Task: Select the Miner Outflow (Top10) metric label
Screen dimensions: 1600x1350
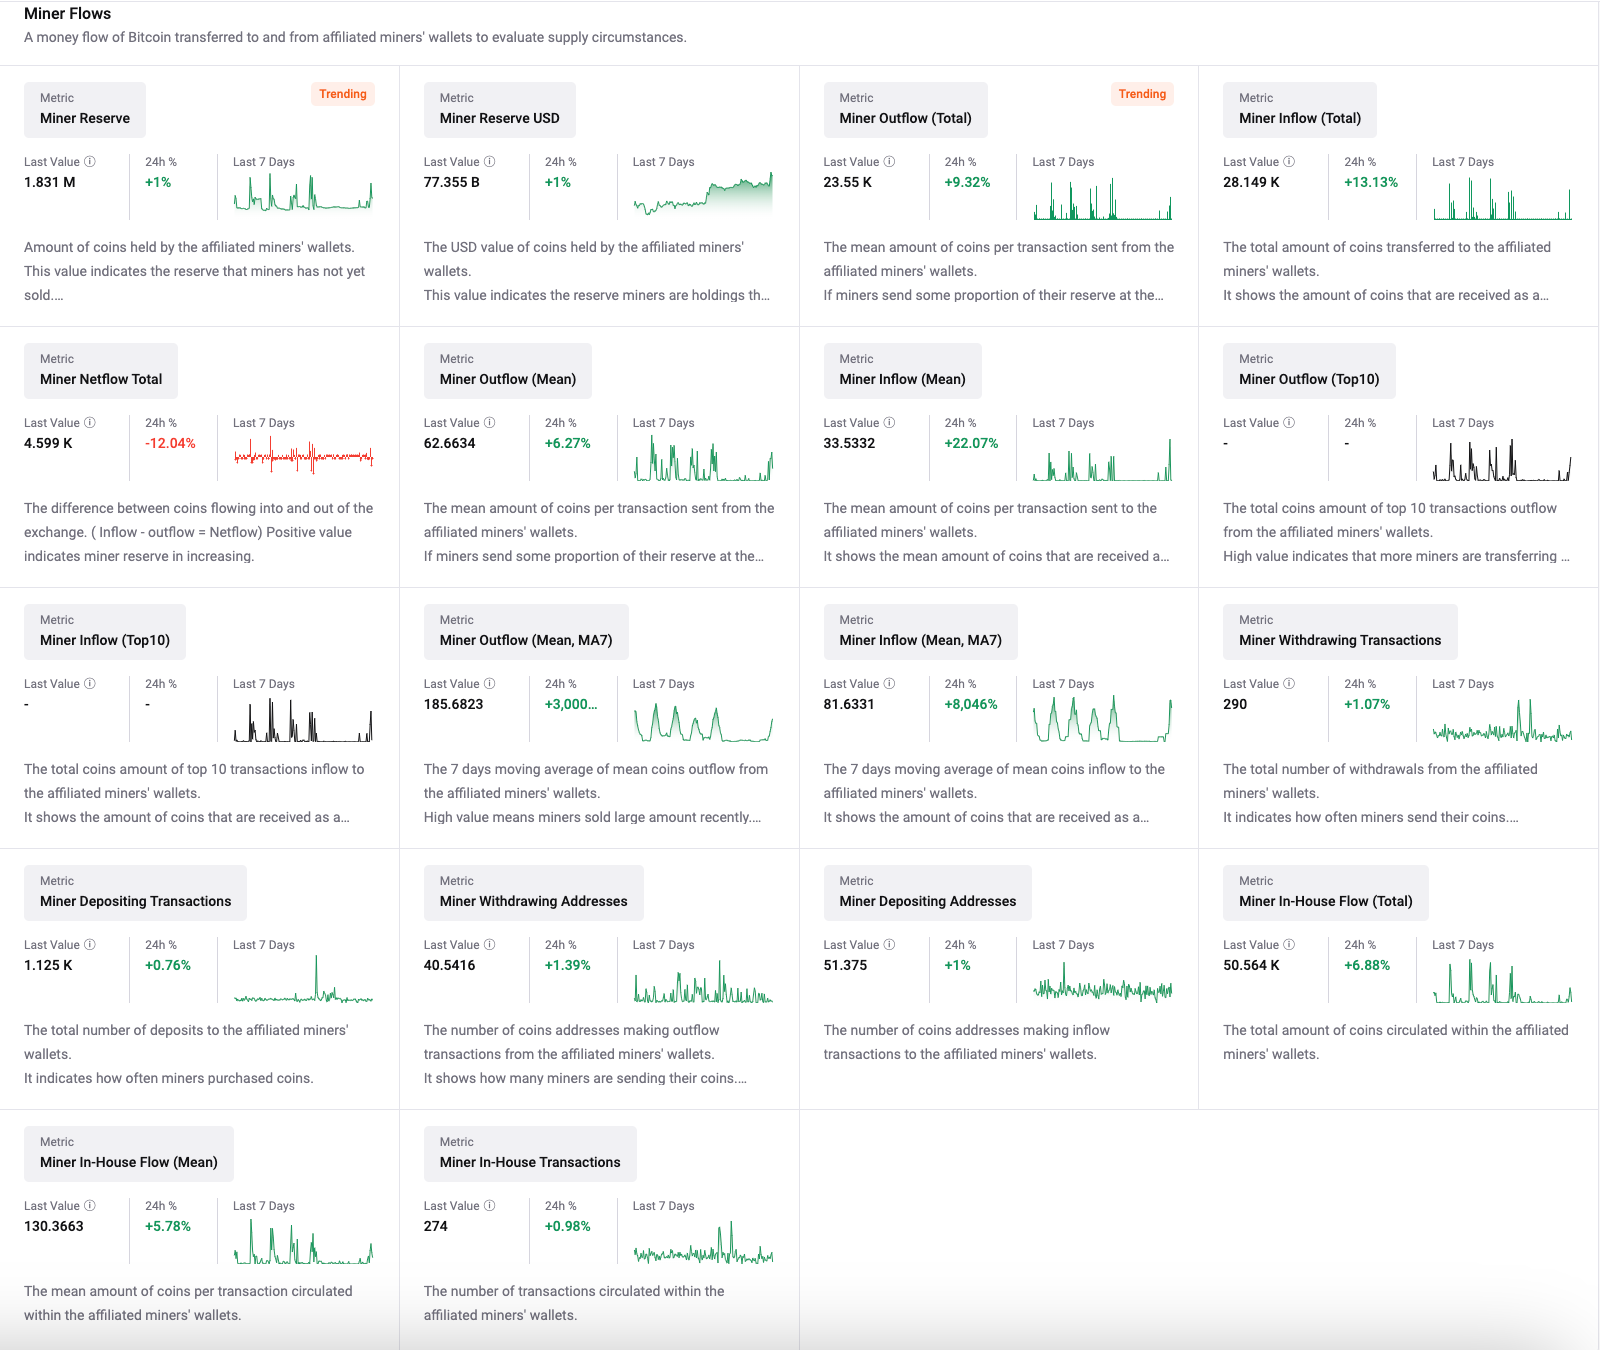Action: [1309, 378]
